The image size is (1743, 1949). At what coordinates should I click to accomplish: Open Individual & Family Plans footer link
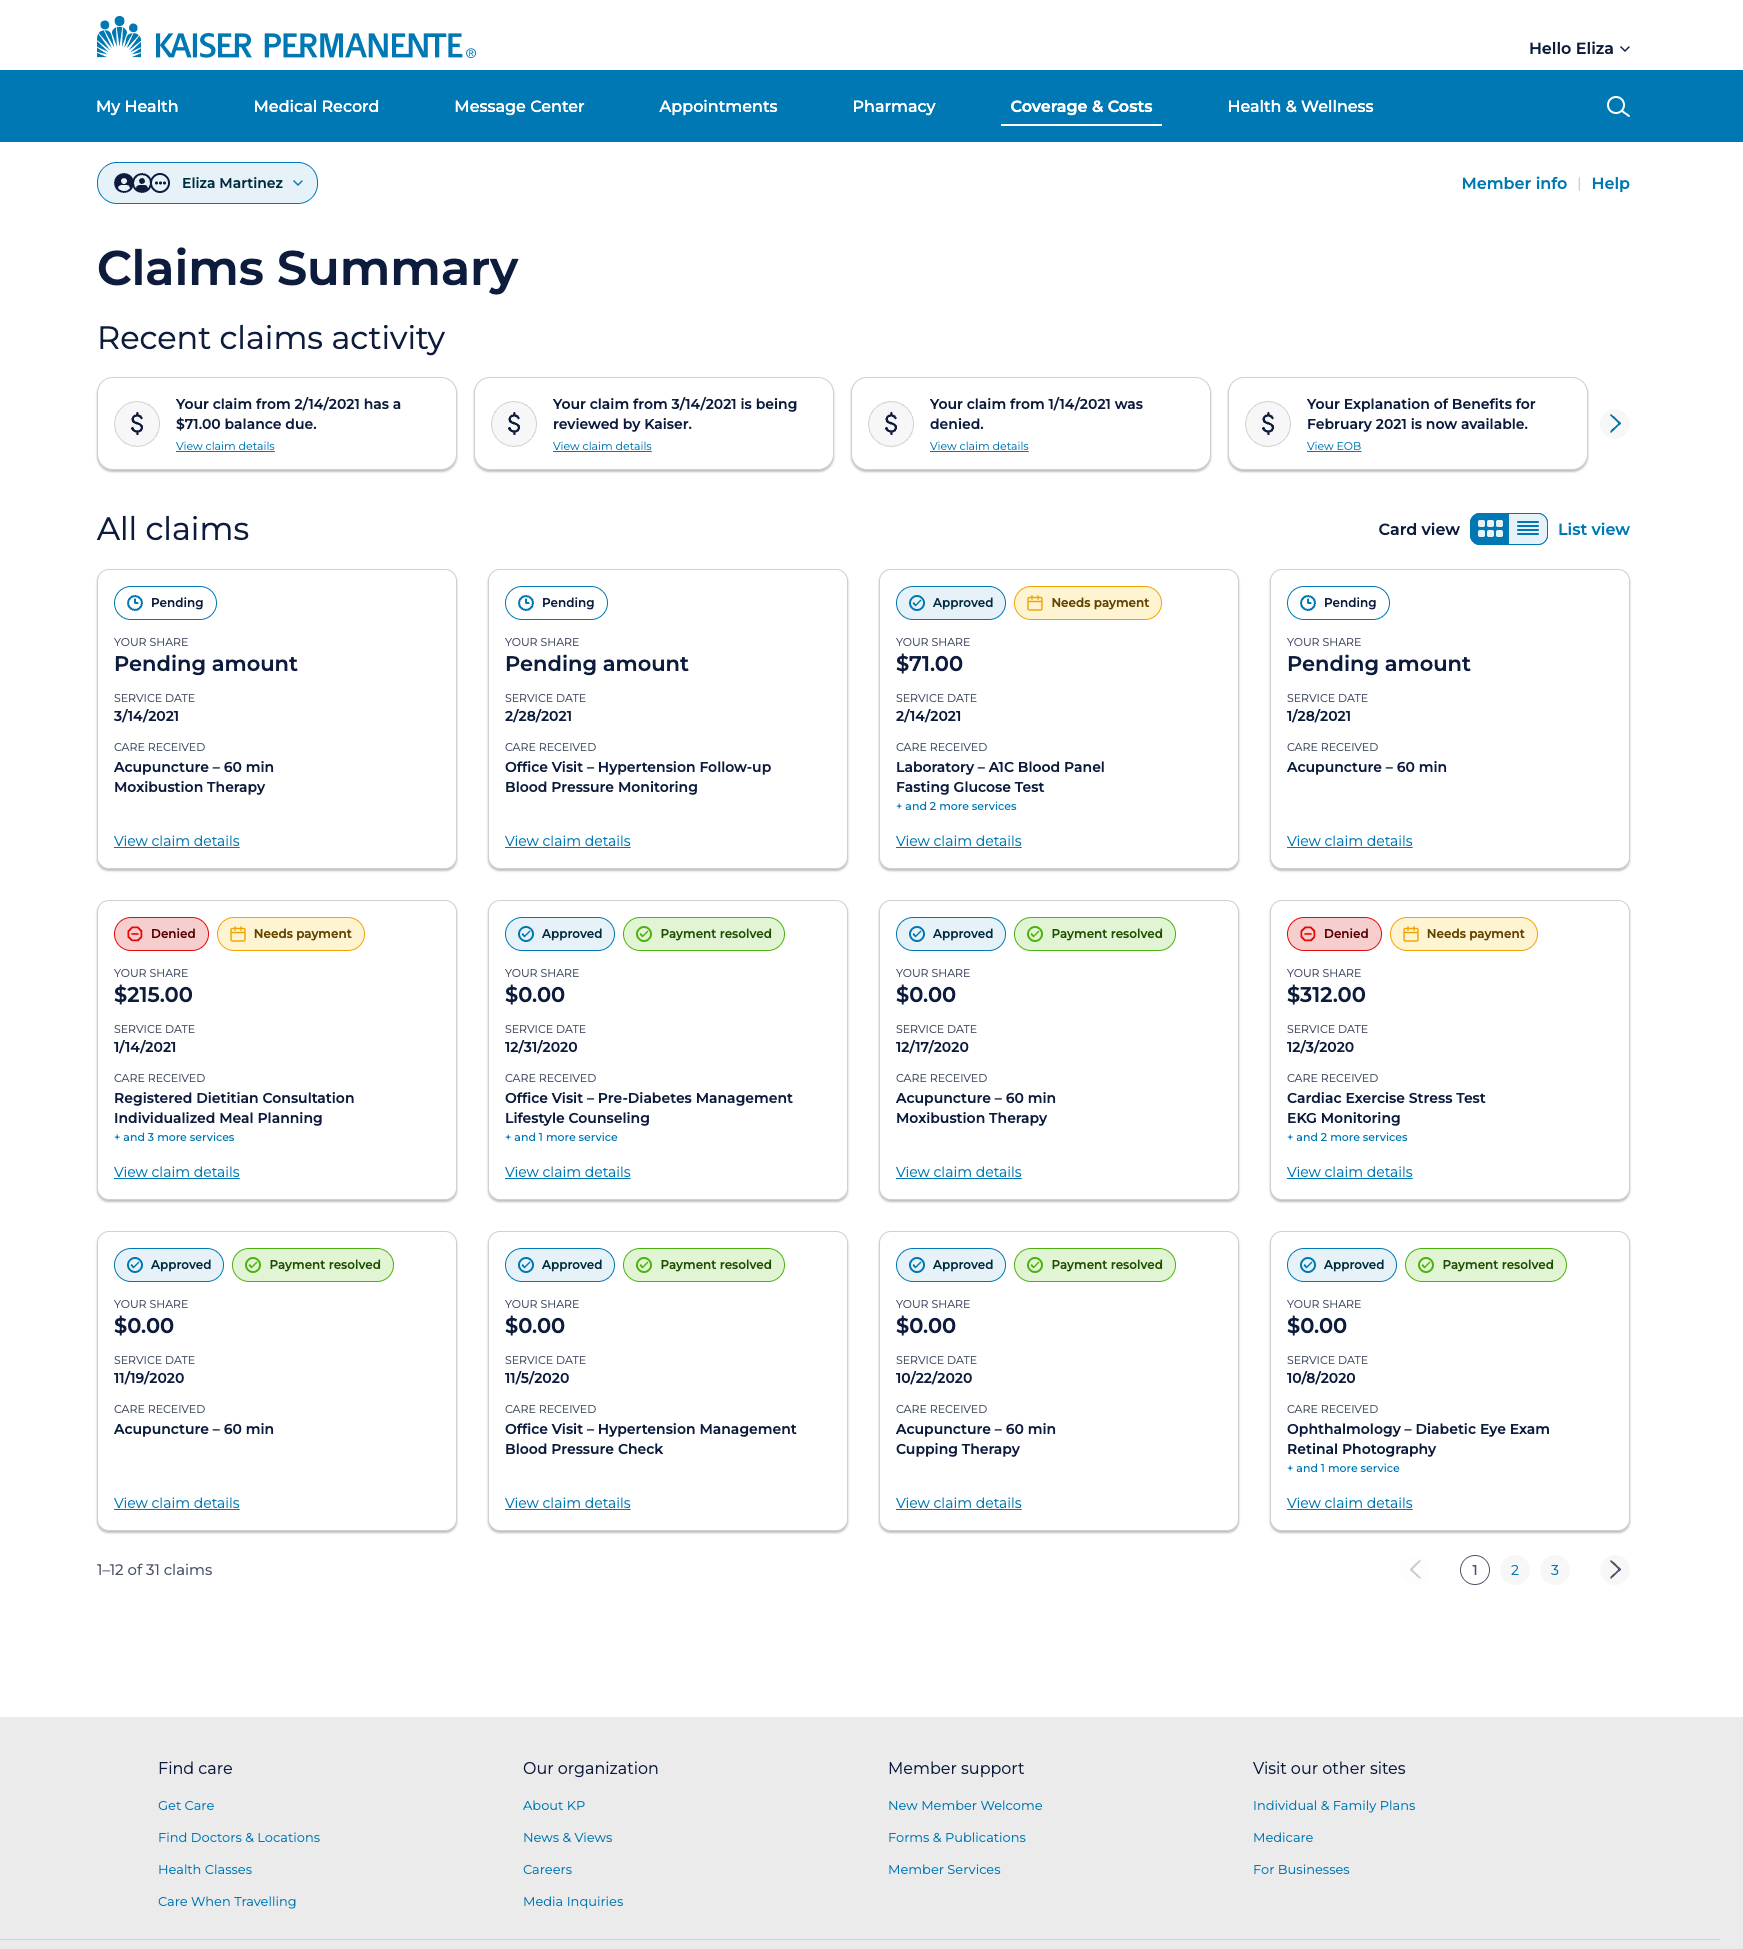pos(1334,1805)
